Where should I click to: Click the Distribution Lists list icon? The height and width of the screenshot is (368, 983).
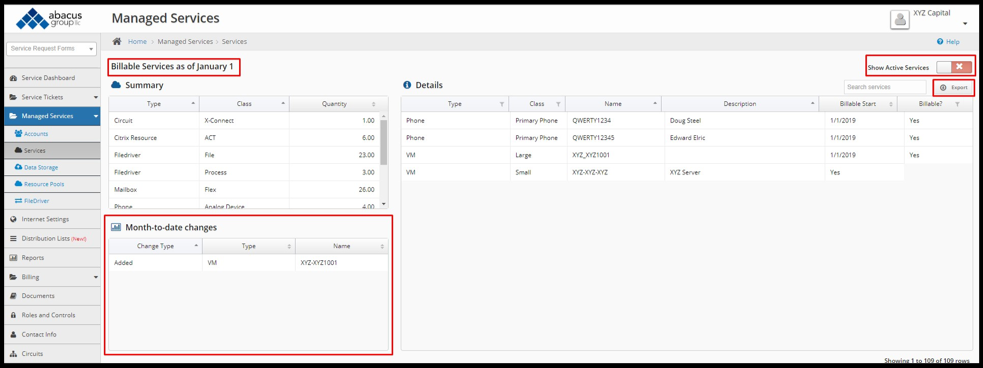[13, 239]
